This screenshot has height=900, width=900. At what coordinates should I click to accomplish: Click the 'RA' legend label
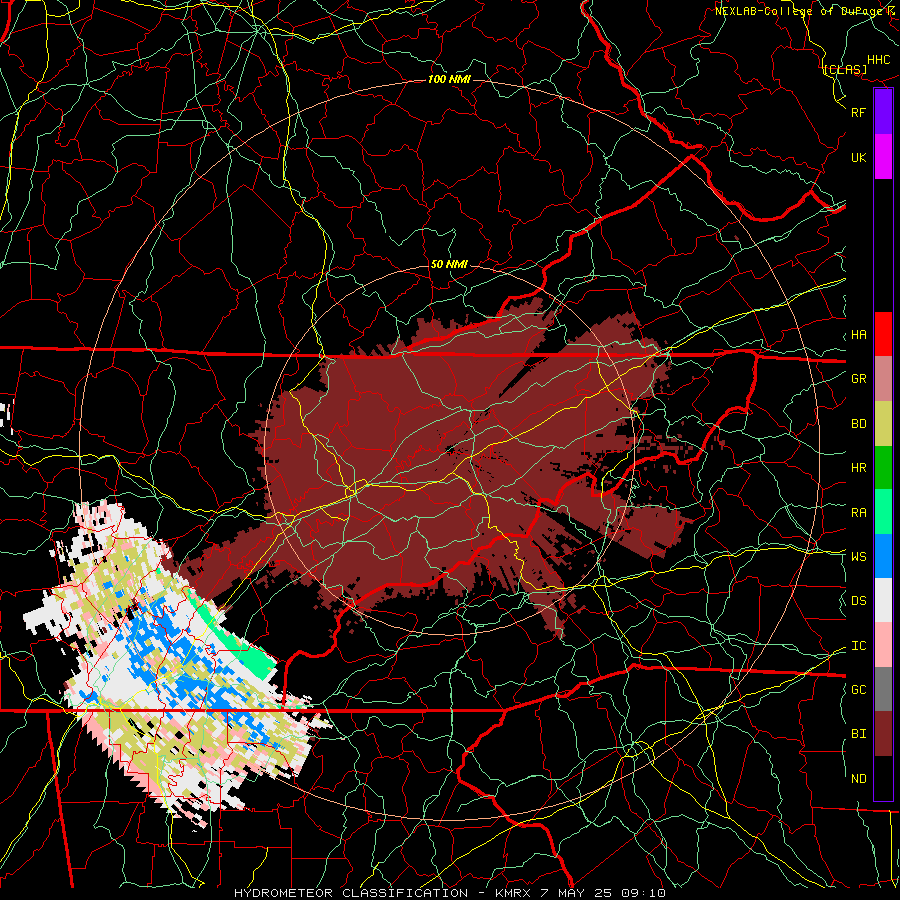coord(859,513)
